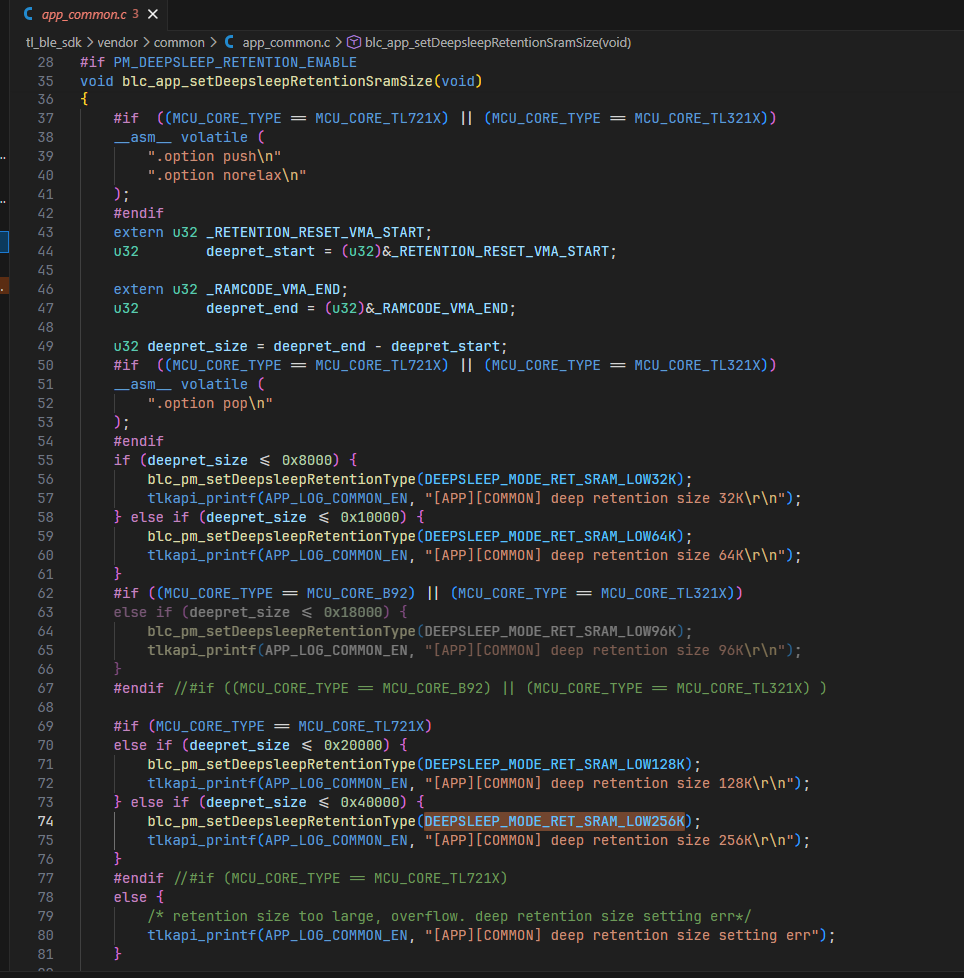Click the C file icon in the tab
This screenshot has height=978, width=964.
click(x=28, y=14)
